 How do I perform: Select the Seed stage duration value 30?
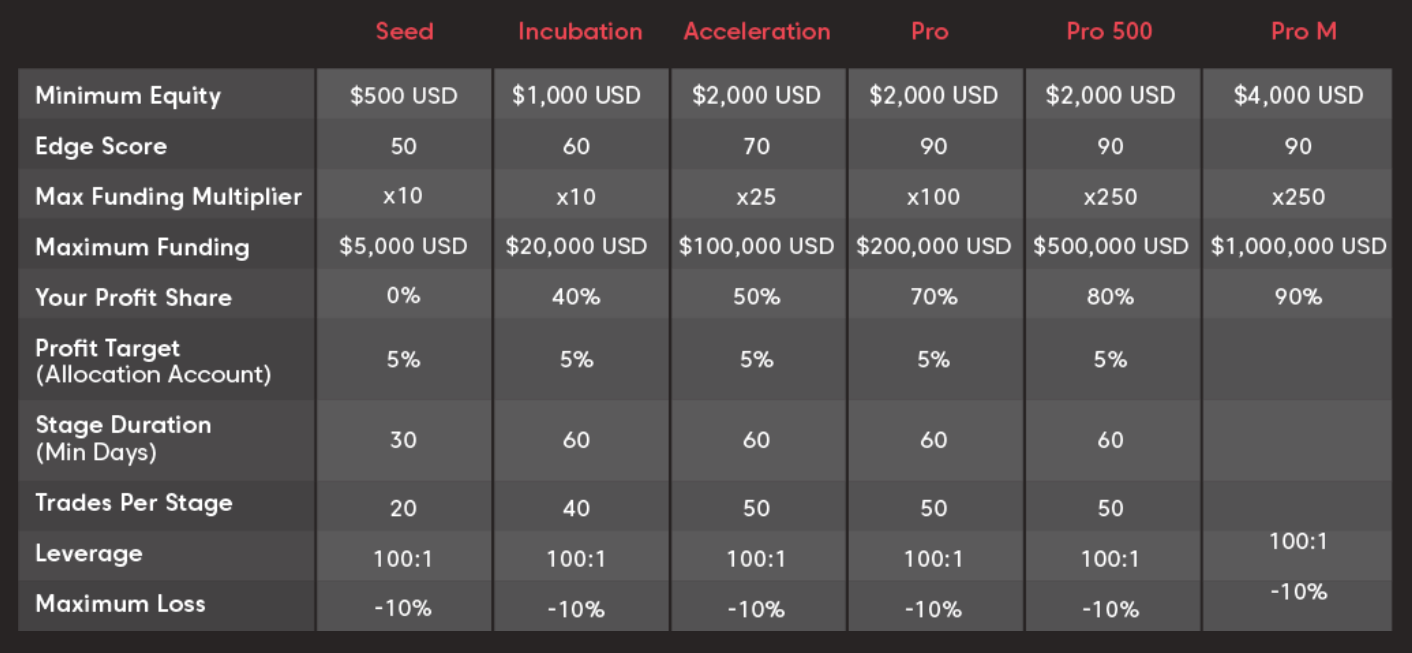[403, 440]
